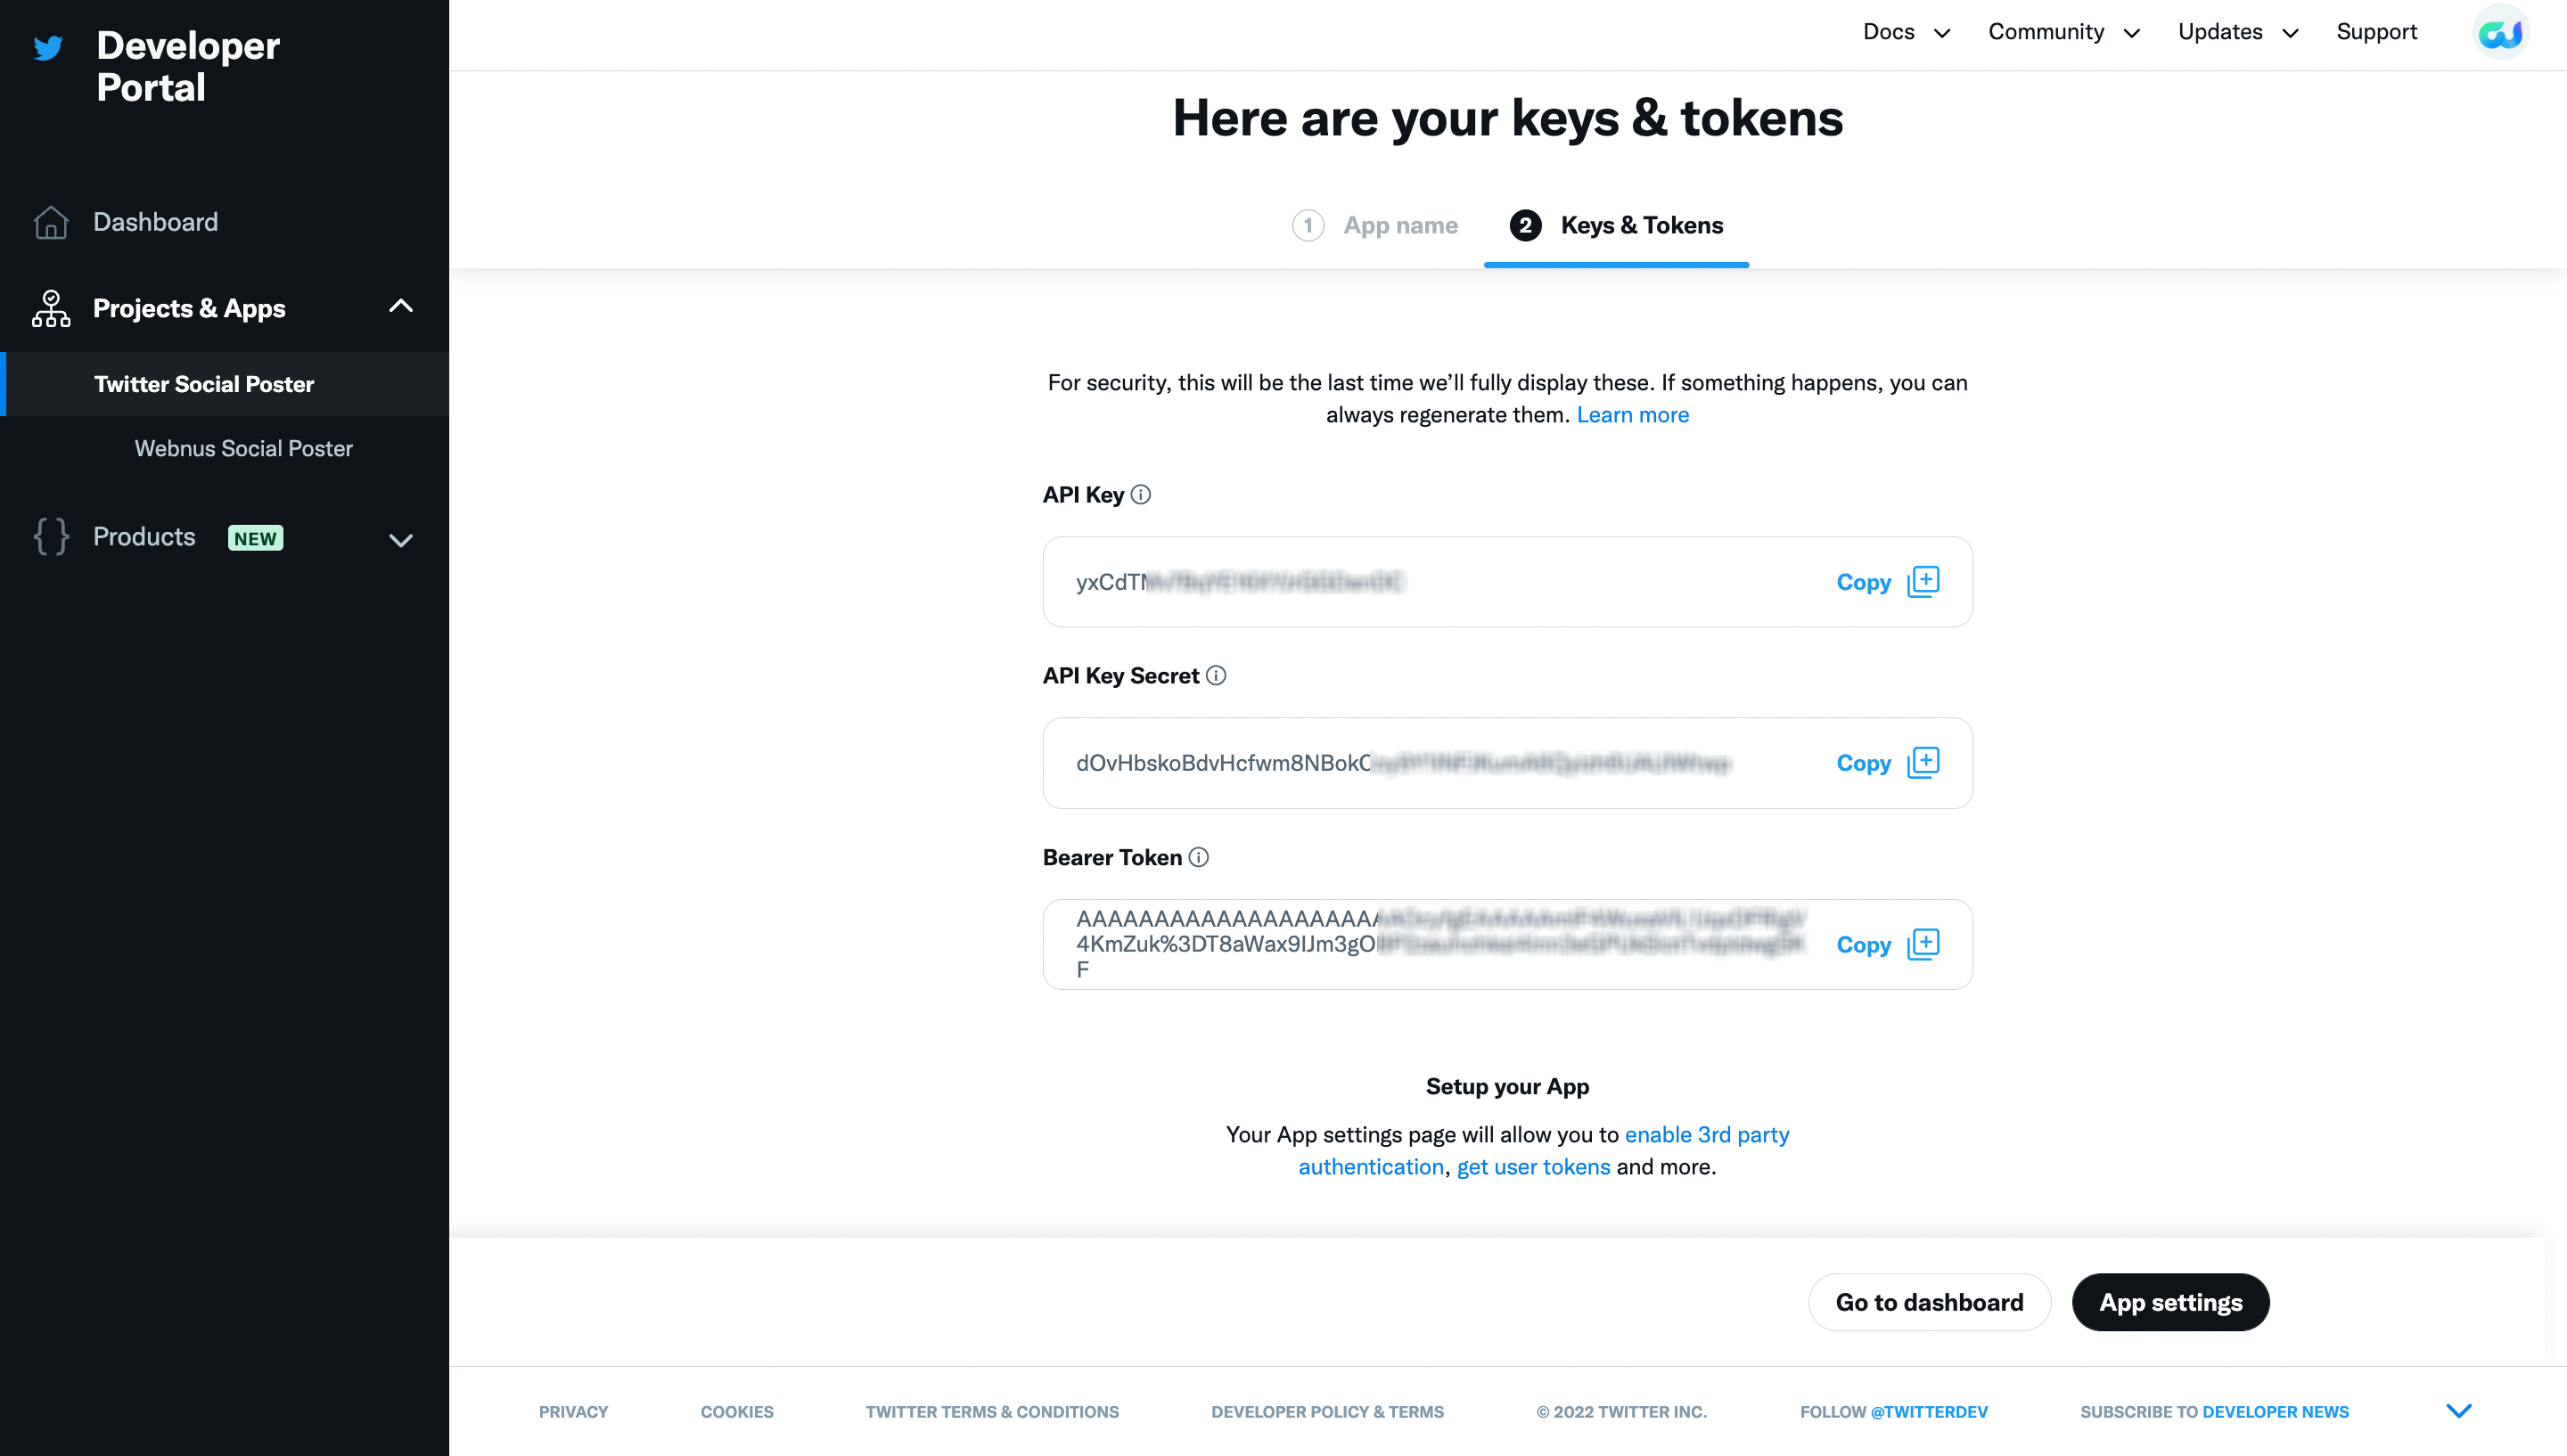
Task: Select Webnus Social Poster in sidebar
Action: [x=244, y=449]
